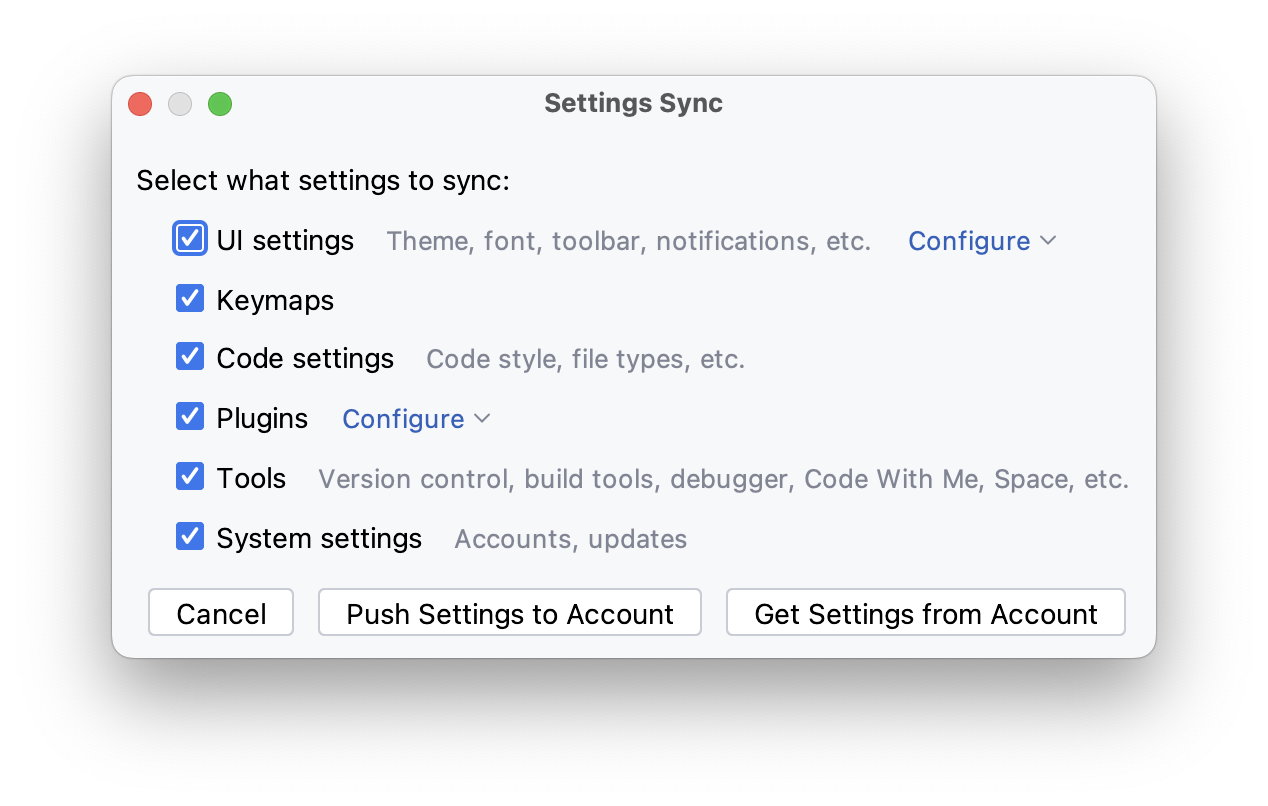The height and width of the screenshot is (806, 1268).
Task: Click the Settings Sync title bar
Action: point(632,103)
